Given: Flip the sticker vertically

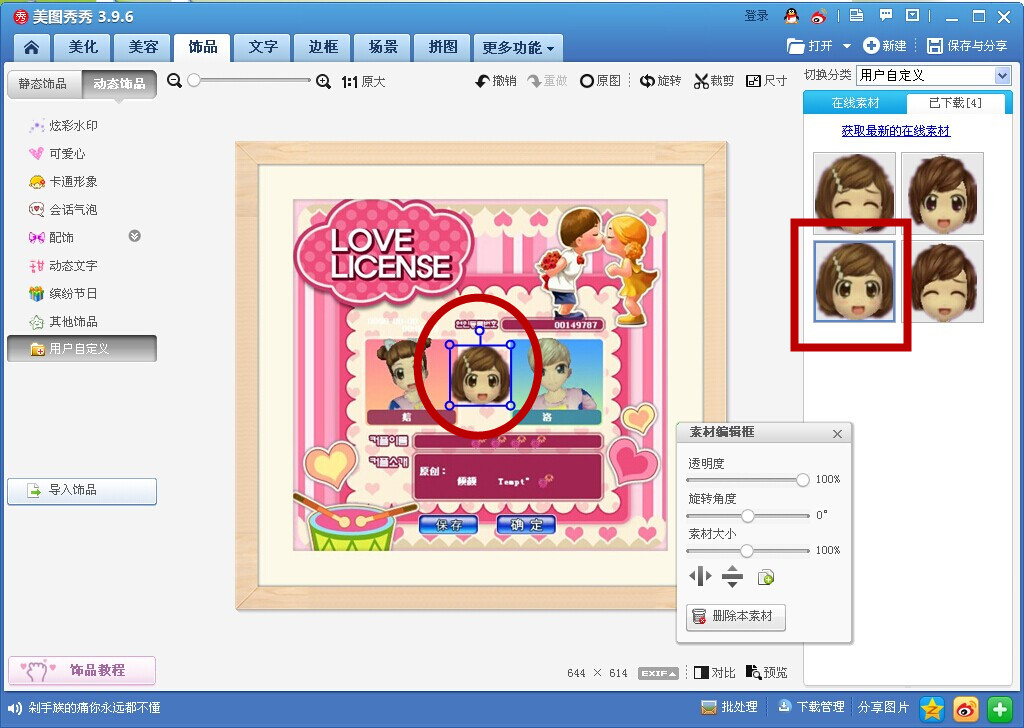Looking at the screenshot, I should tap(733, 577).
